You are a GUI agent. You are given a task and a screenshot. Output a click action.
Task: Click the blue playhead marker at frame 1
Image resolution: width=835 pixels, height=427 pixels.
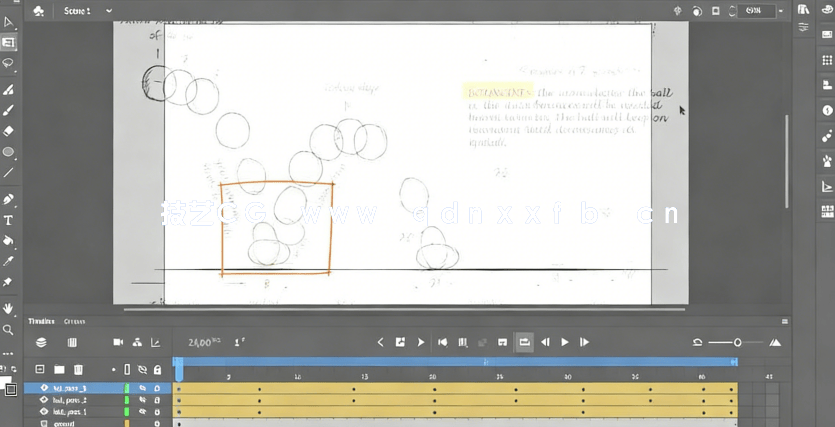click(179, 369)
